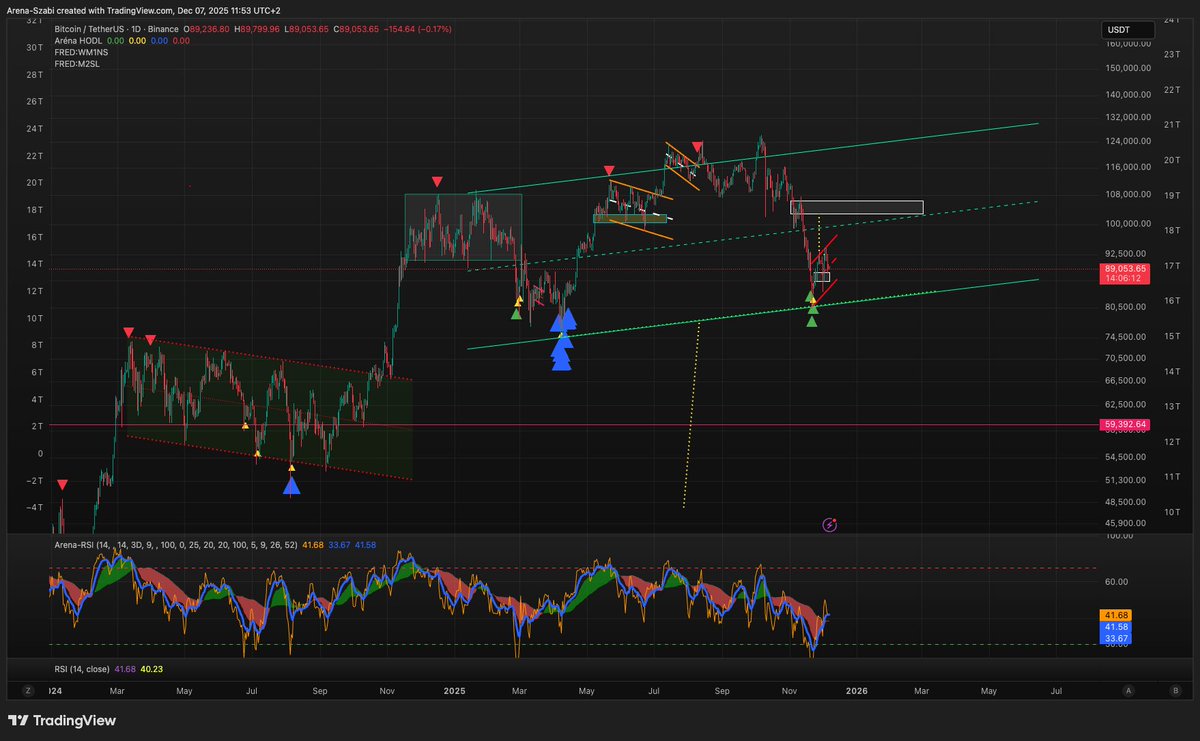Click the pink 59,392.64 price line label
This screenshot has width=1200, height=741.
(1124, 425)
